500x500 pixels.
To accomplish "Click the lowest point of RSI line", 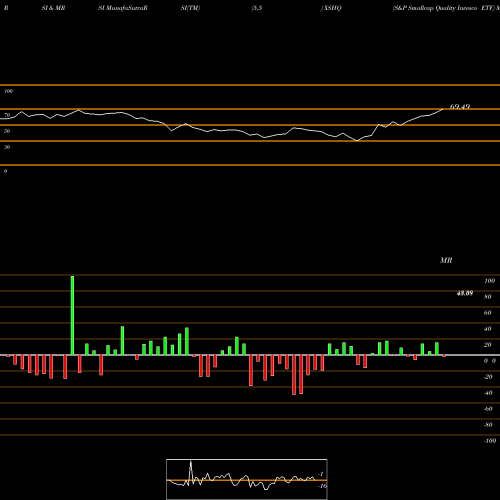I will point(357,141).
